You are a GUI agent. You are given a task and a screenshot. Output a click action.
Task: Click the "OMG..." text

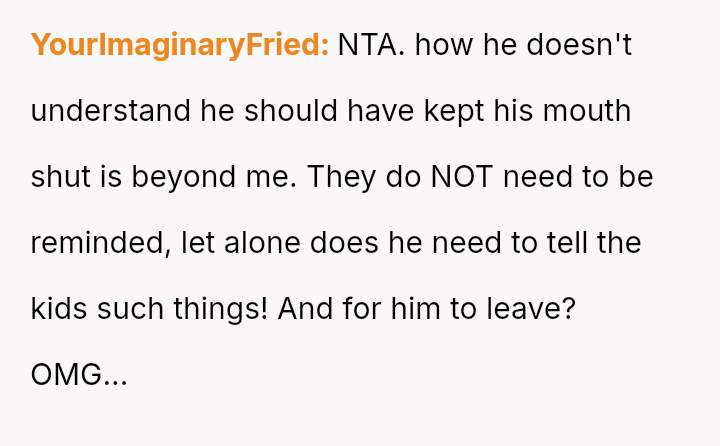[79, 375]
